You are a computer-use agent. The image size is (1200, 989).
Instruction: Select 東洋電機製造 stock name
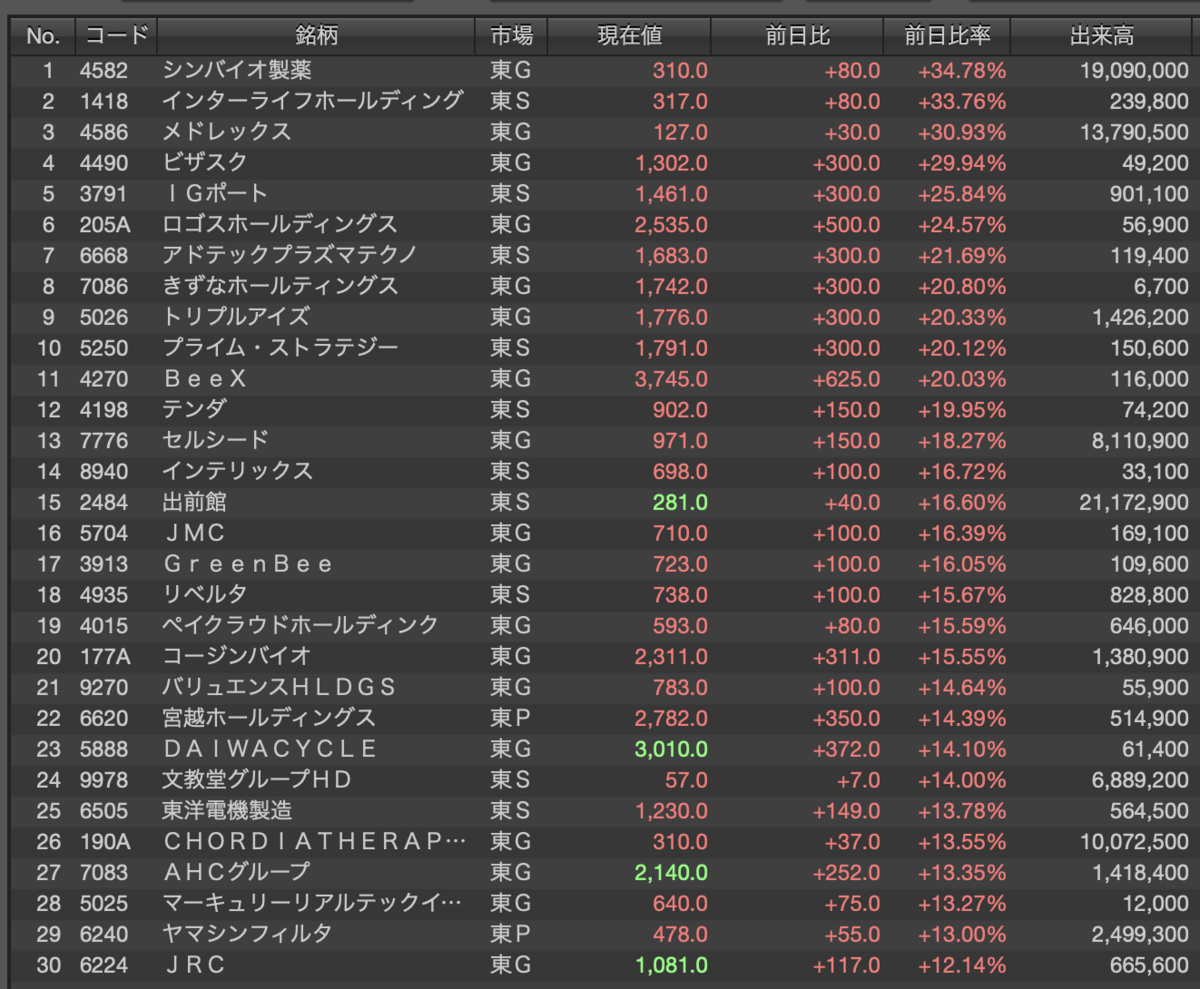tap(227, 810)
